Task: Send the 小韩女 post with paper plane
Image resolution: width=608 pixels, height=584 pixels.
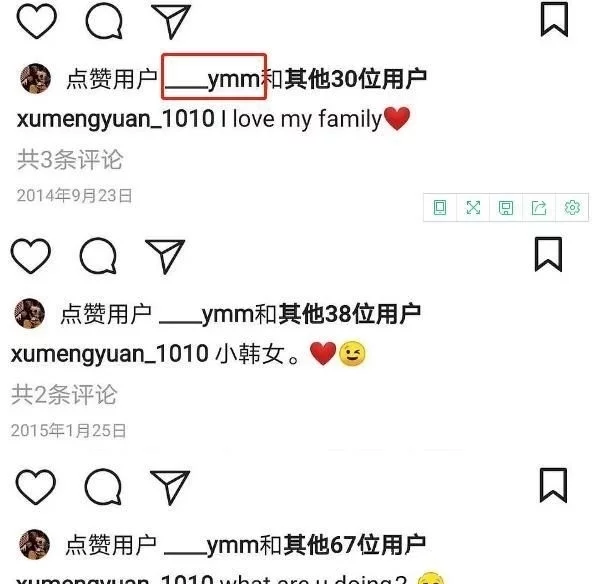Action: click(x=165, y=256)
